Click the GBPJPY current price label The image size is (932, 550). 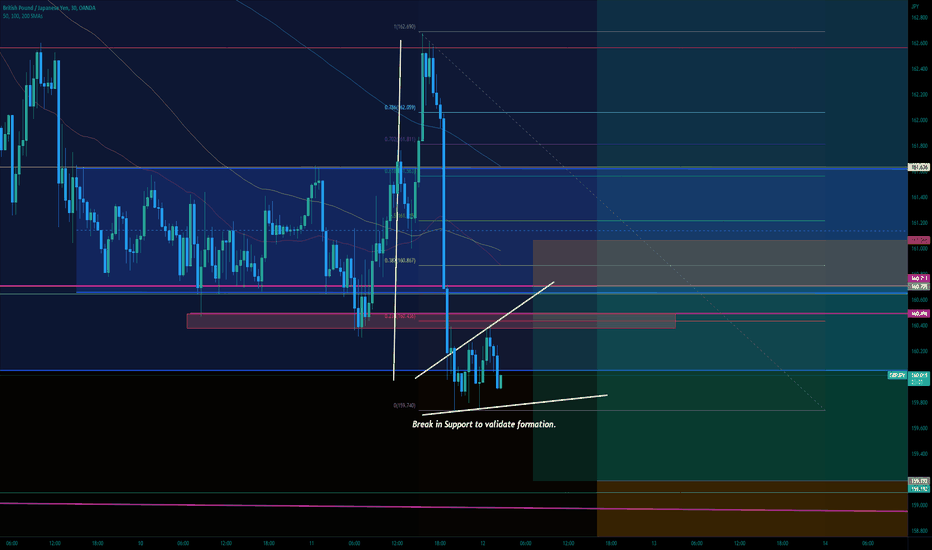(x=897, y=375)
